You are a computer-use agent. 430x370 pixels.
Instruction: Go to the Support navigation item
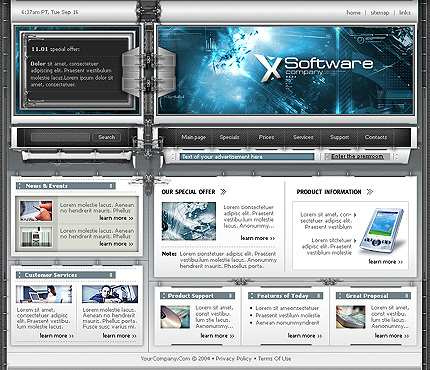(x=339, y=137)
